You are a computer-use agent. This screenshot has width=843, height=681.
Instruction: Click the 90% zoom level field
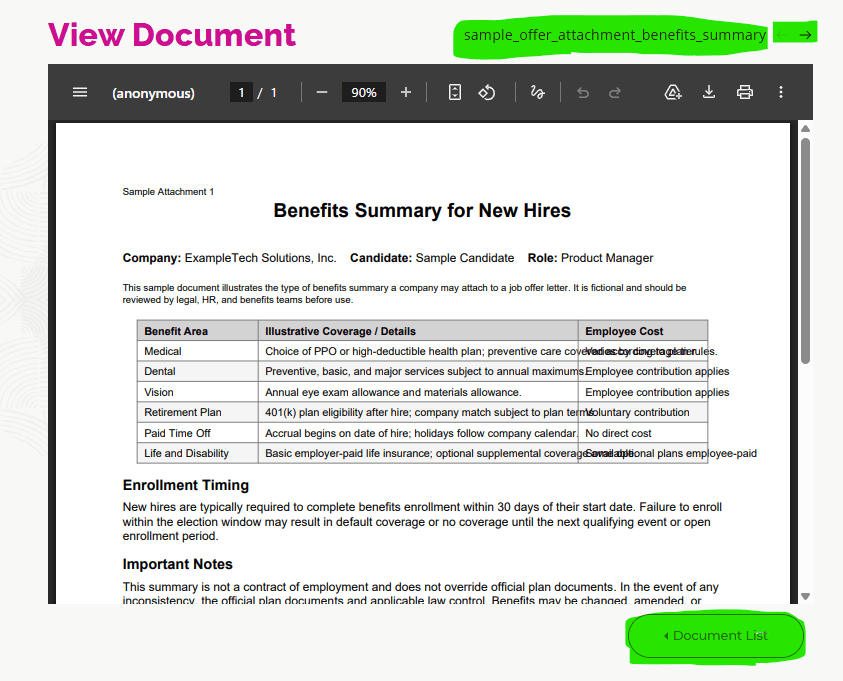(x=364, y=92)
